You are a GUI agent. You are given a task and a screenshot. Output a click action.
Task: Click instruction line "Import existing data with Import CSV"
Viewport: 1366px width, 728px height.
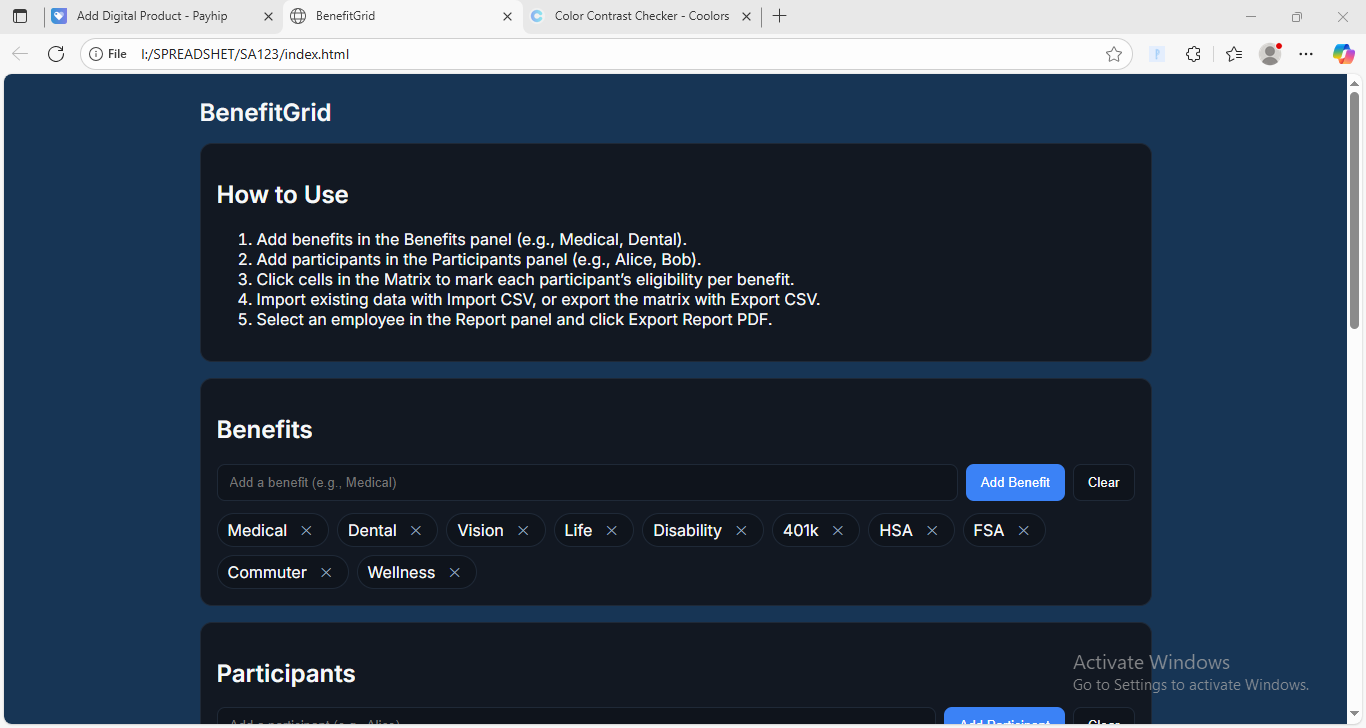tap(538, 300)
